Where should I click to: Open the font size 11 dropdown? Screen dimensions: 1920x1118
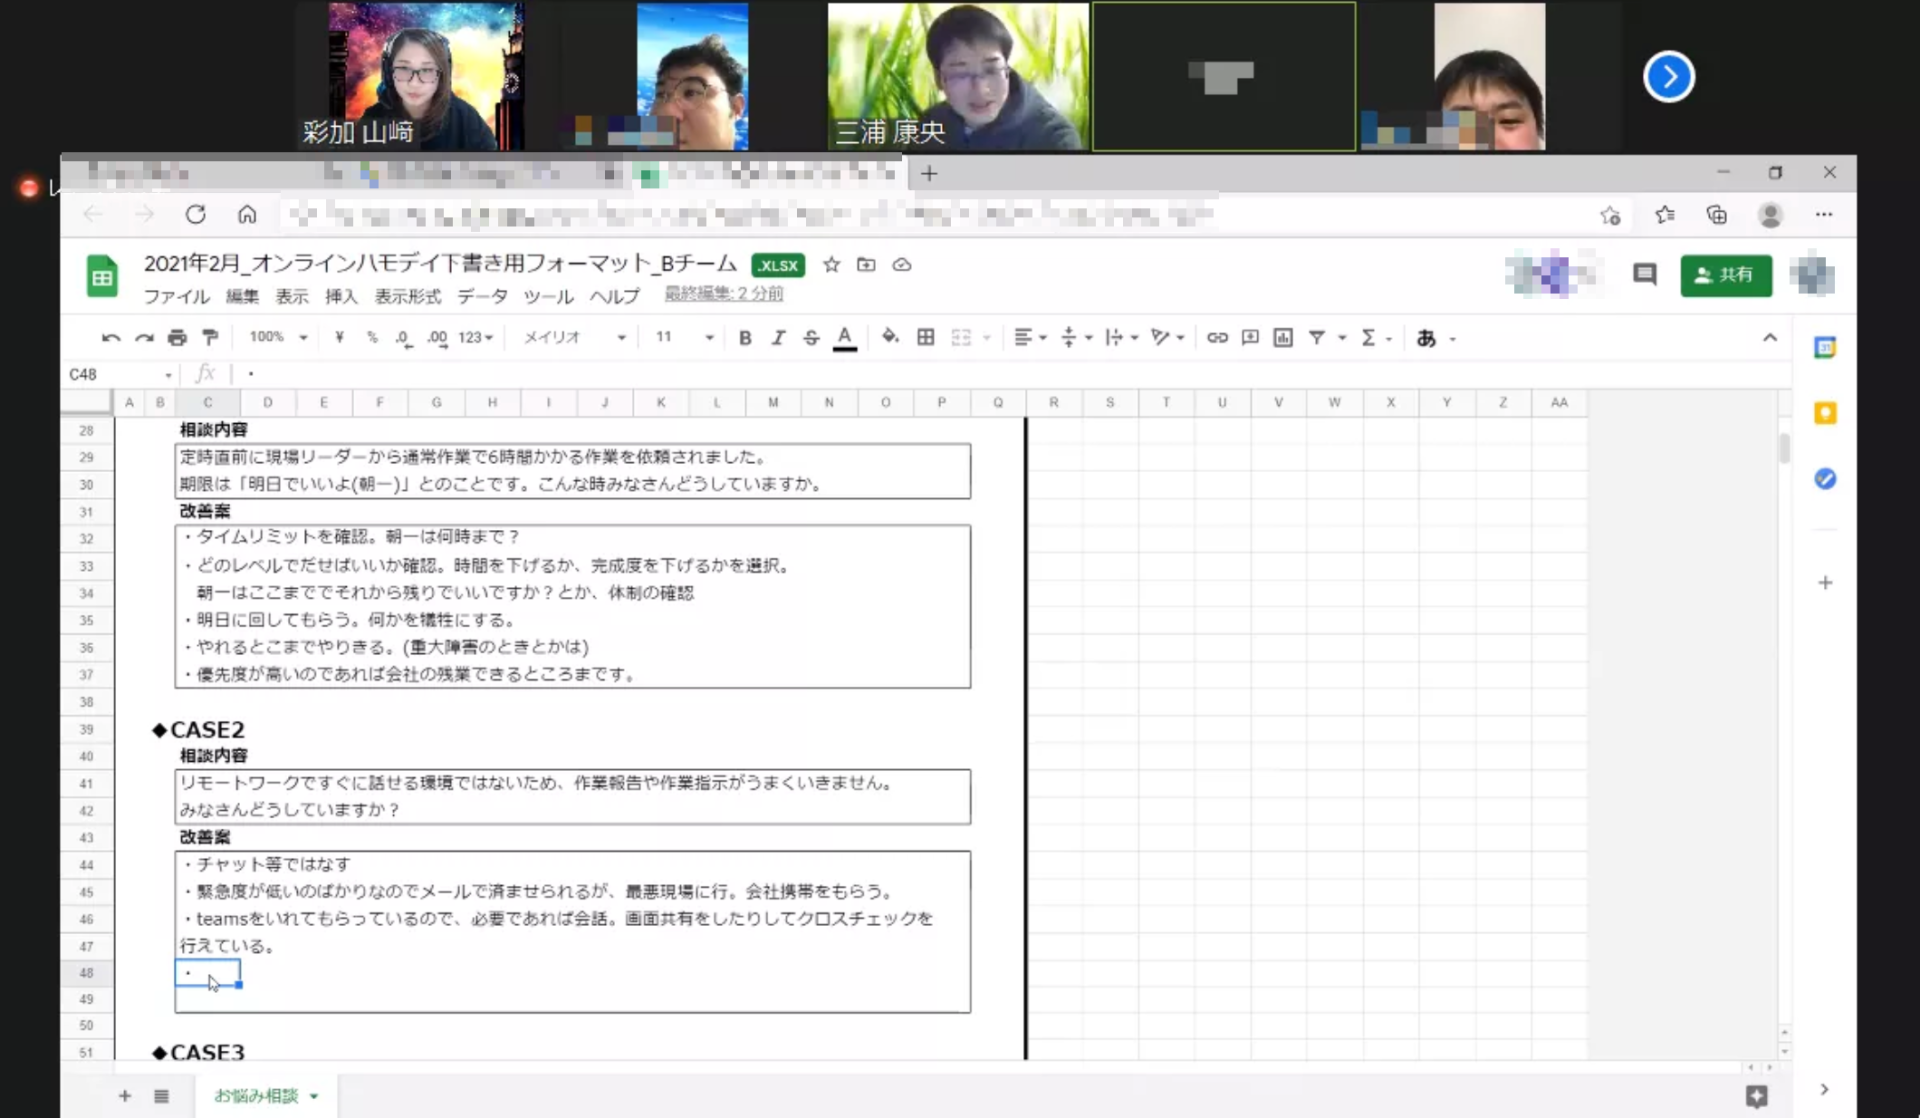pyautogui.click(x=685, y=338)
